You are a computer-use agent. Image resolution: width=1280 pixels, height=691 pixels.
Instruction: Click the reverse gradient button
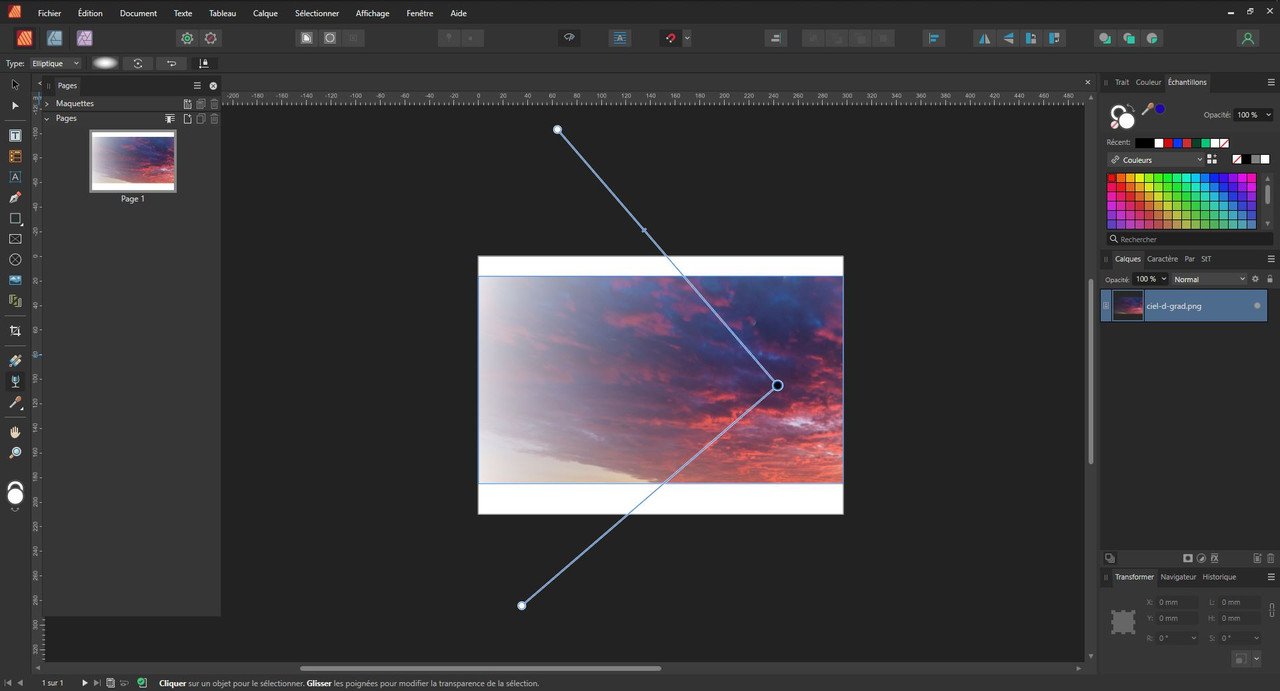(x=171, y=63)
